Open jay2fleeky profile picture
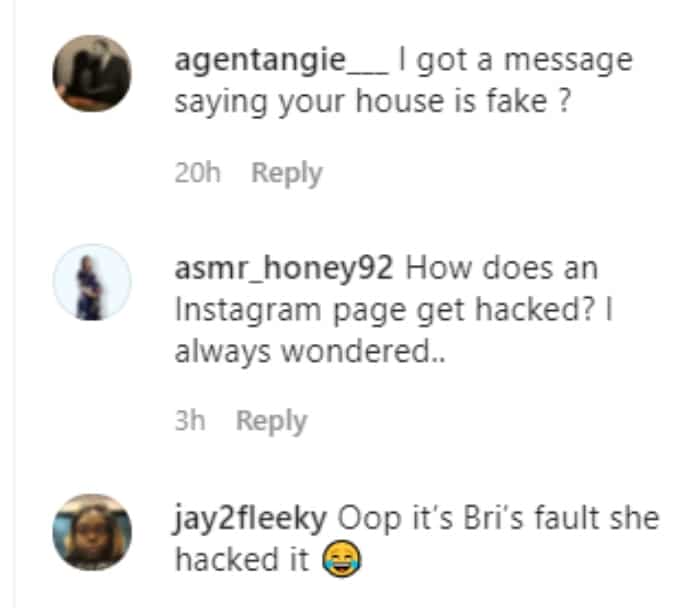This screenshot has width=680, height=608. click(x=92, y=532)
